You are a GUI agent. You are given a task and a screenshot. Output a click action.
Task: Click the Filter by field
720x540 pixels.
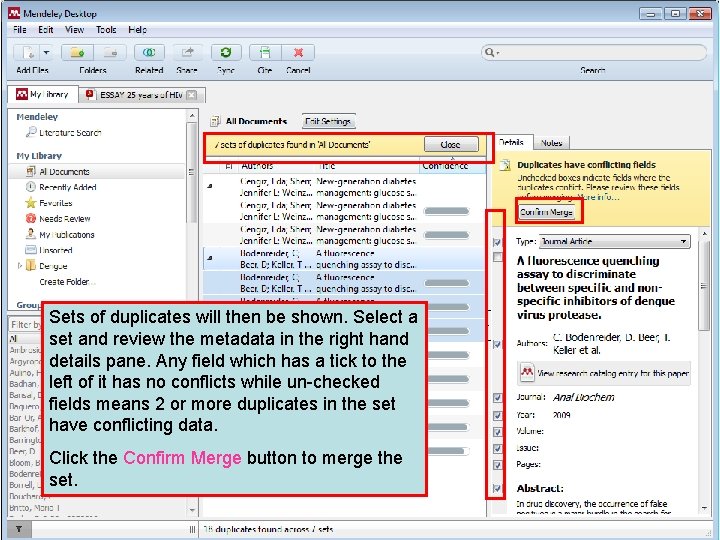coord(26,325)
